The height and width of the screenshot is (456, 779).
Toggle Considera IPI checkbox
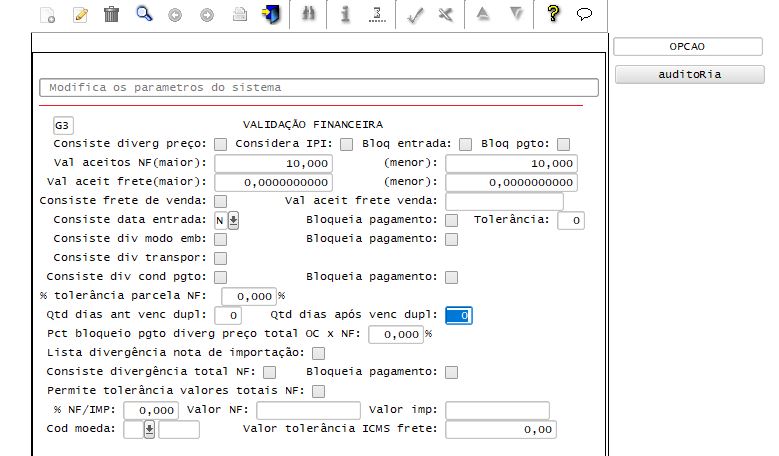[x=347, y=145]
